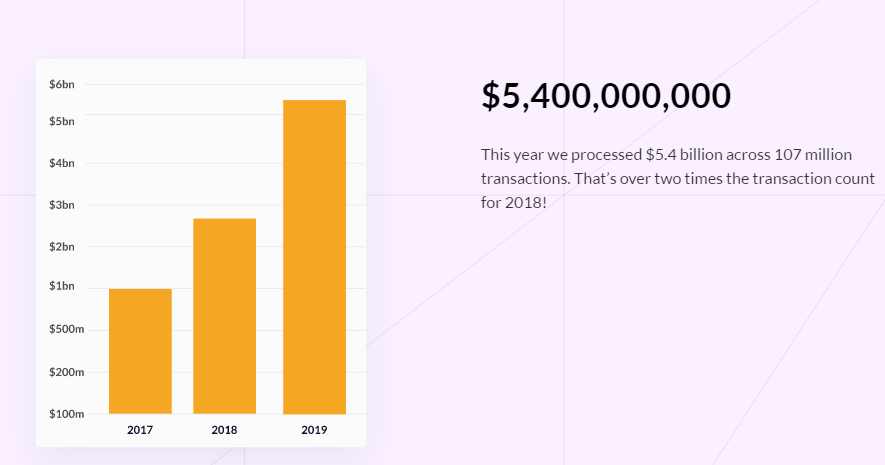Click the 2017 x-axis label
885x465 pixels.
point(140,430)
